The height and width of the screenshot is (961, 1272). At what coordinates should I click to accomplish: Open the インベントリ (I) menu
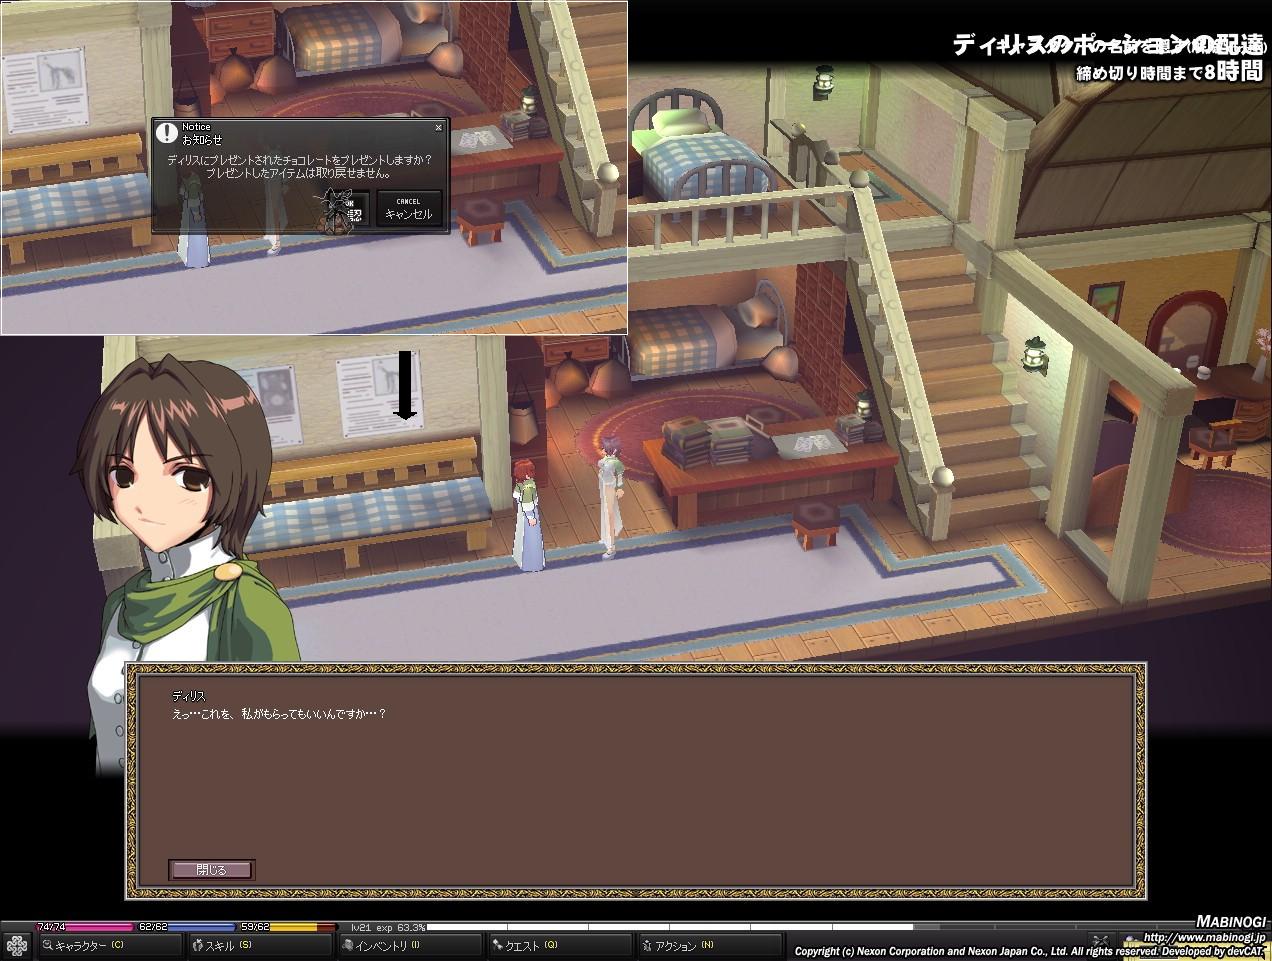(x=409, y=945)
